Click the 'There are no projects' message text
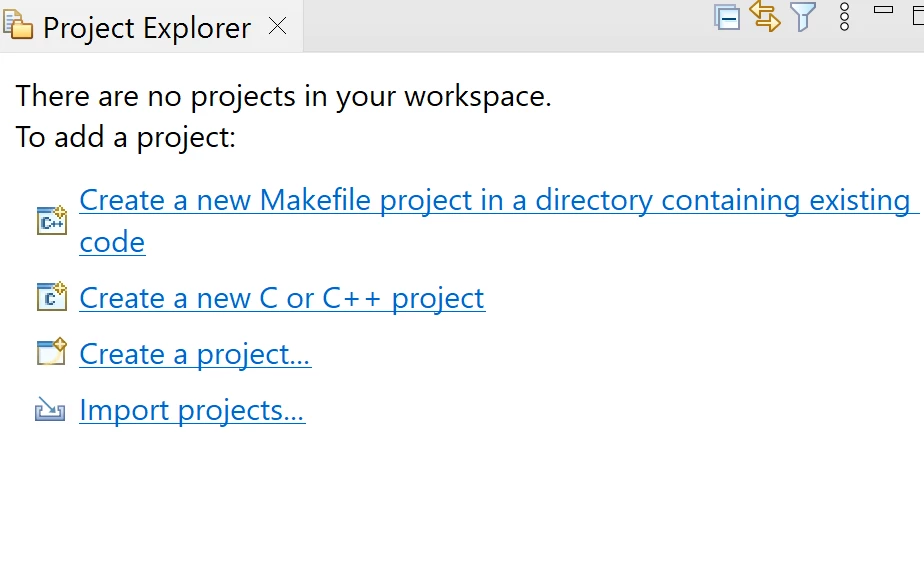 tap(283, 96)
